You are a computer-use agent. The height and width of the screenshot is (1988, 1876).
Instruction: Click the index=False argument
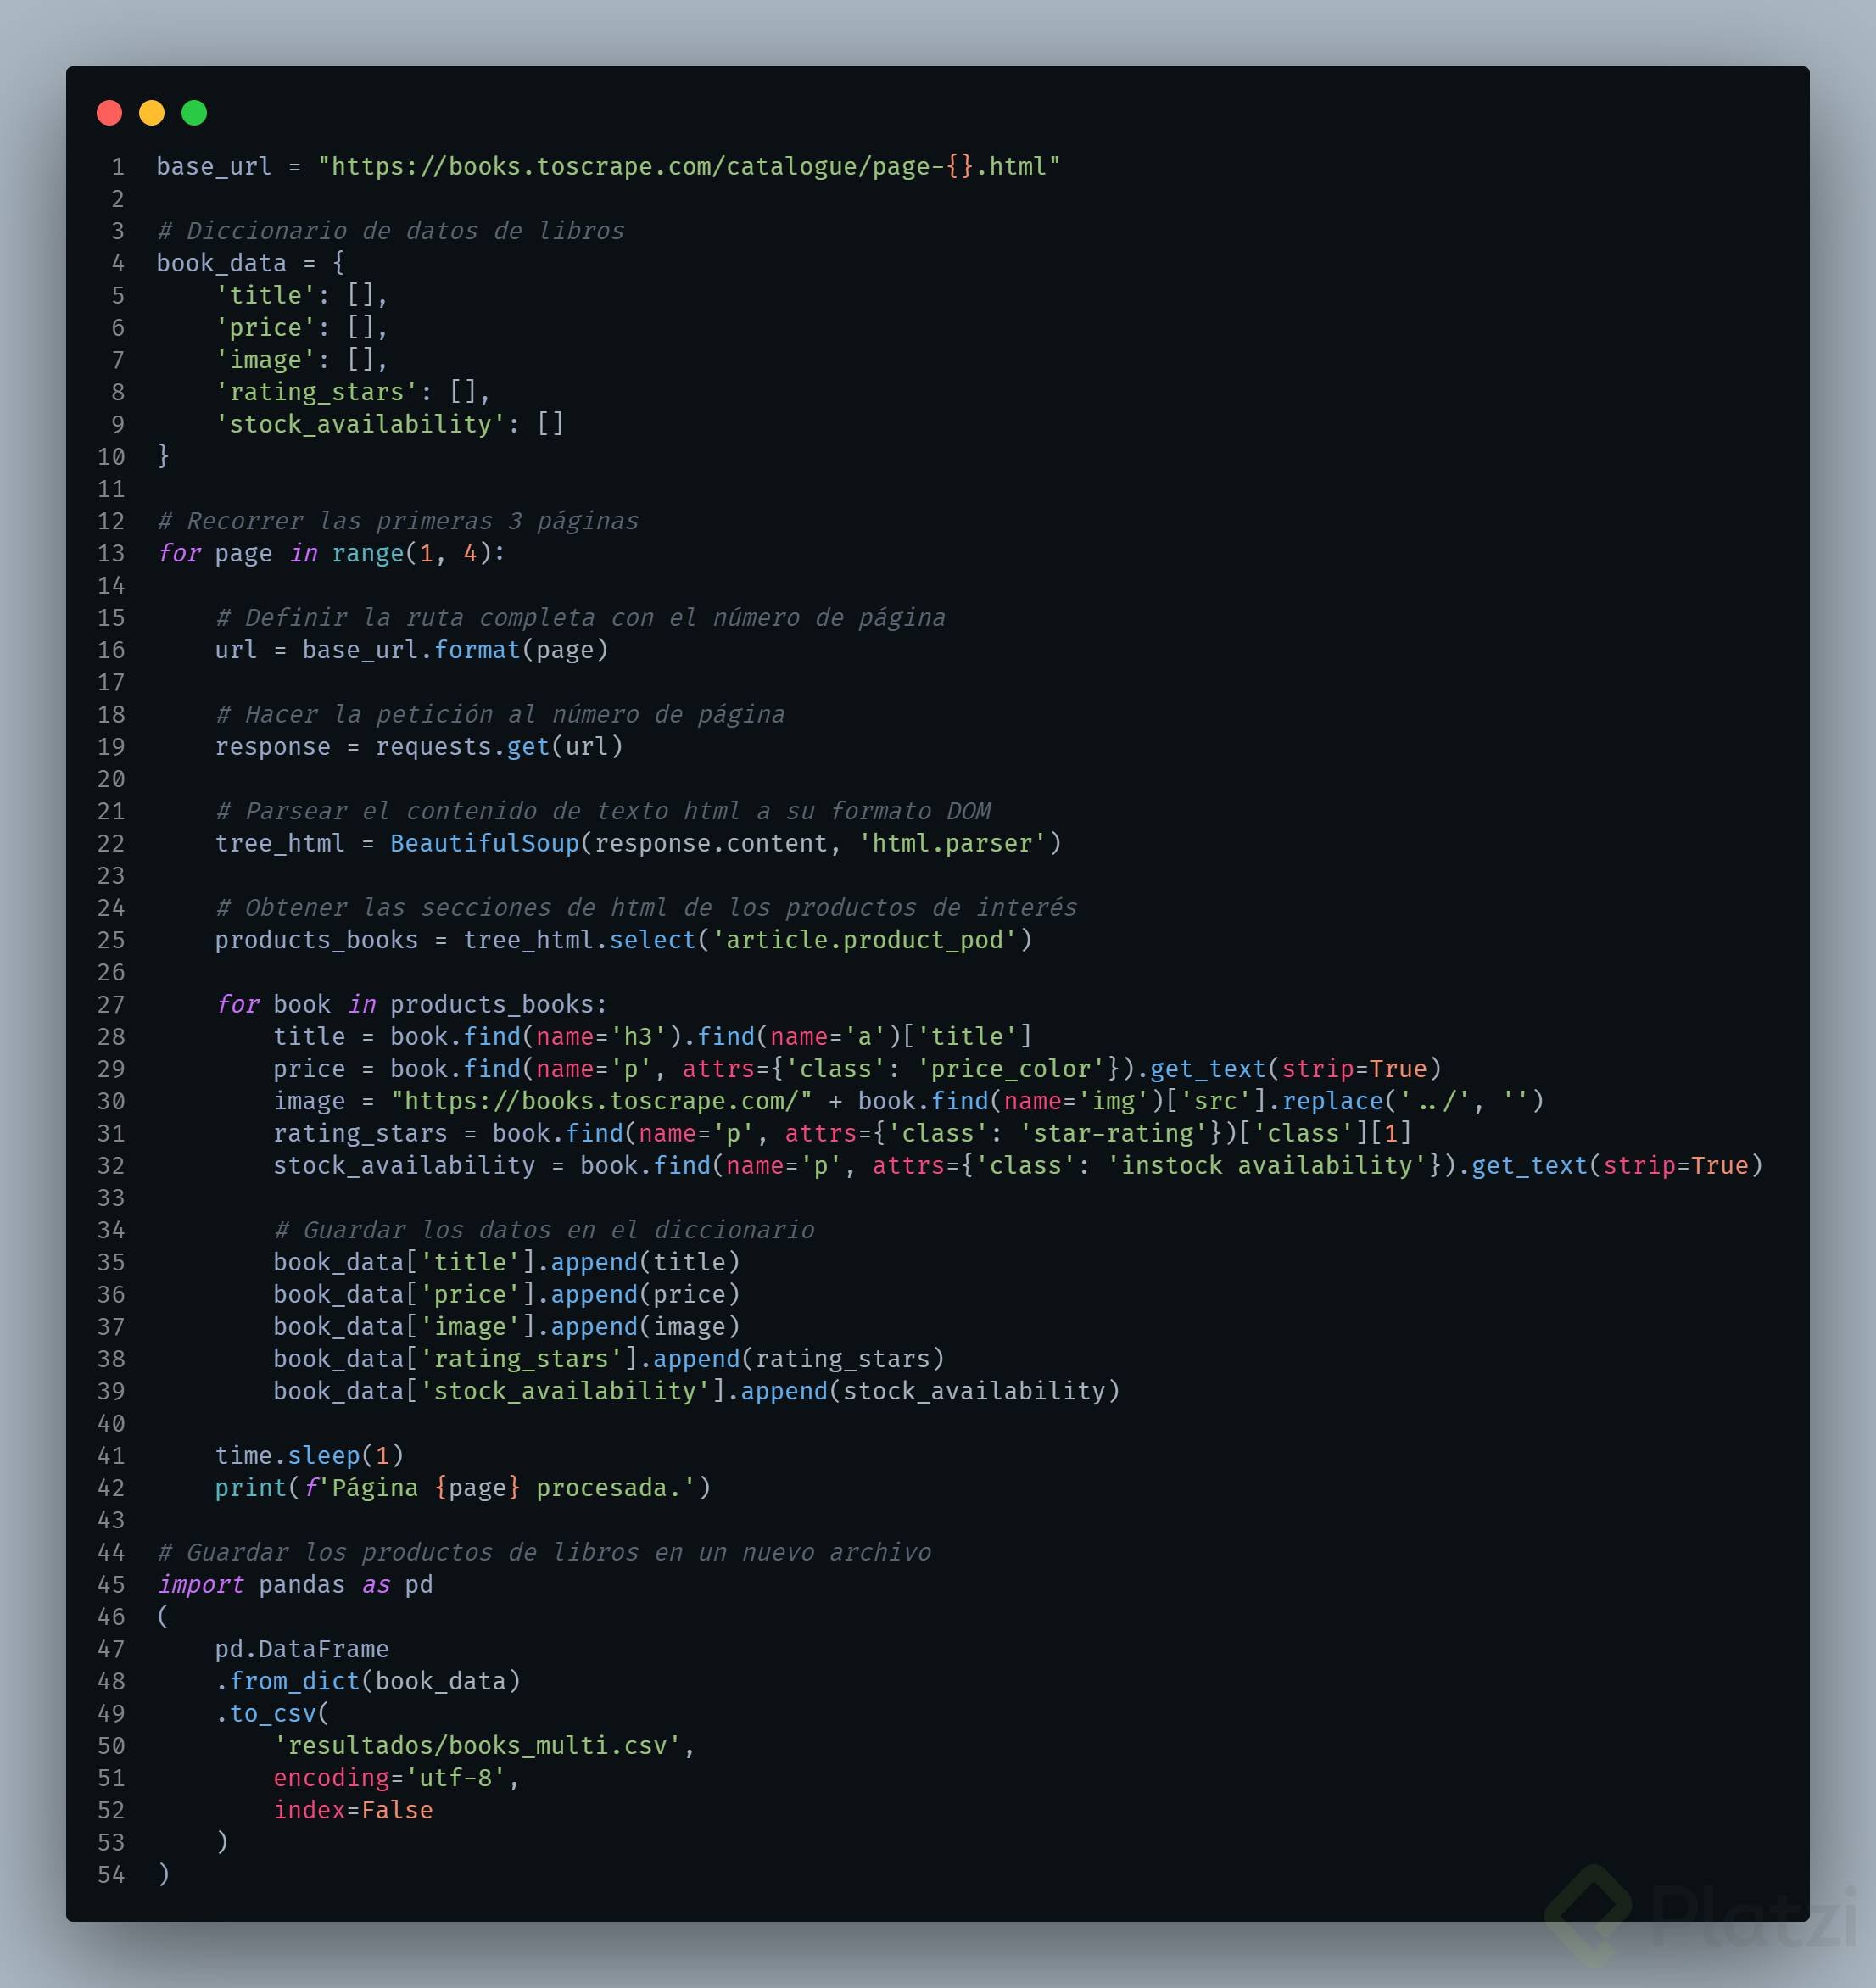pos(353,1810)
